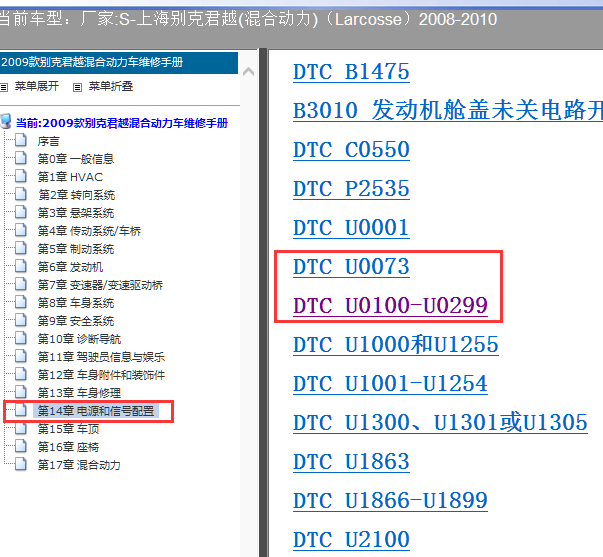Open 第17章 混合动力
This screenshot has height=557, width=603.
[79, 465]
